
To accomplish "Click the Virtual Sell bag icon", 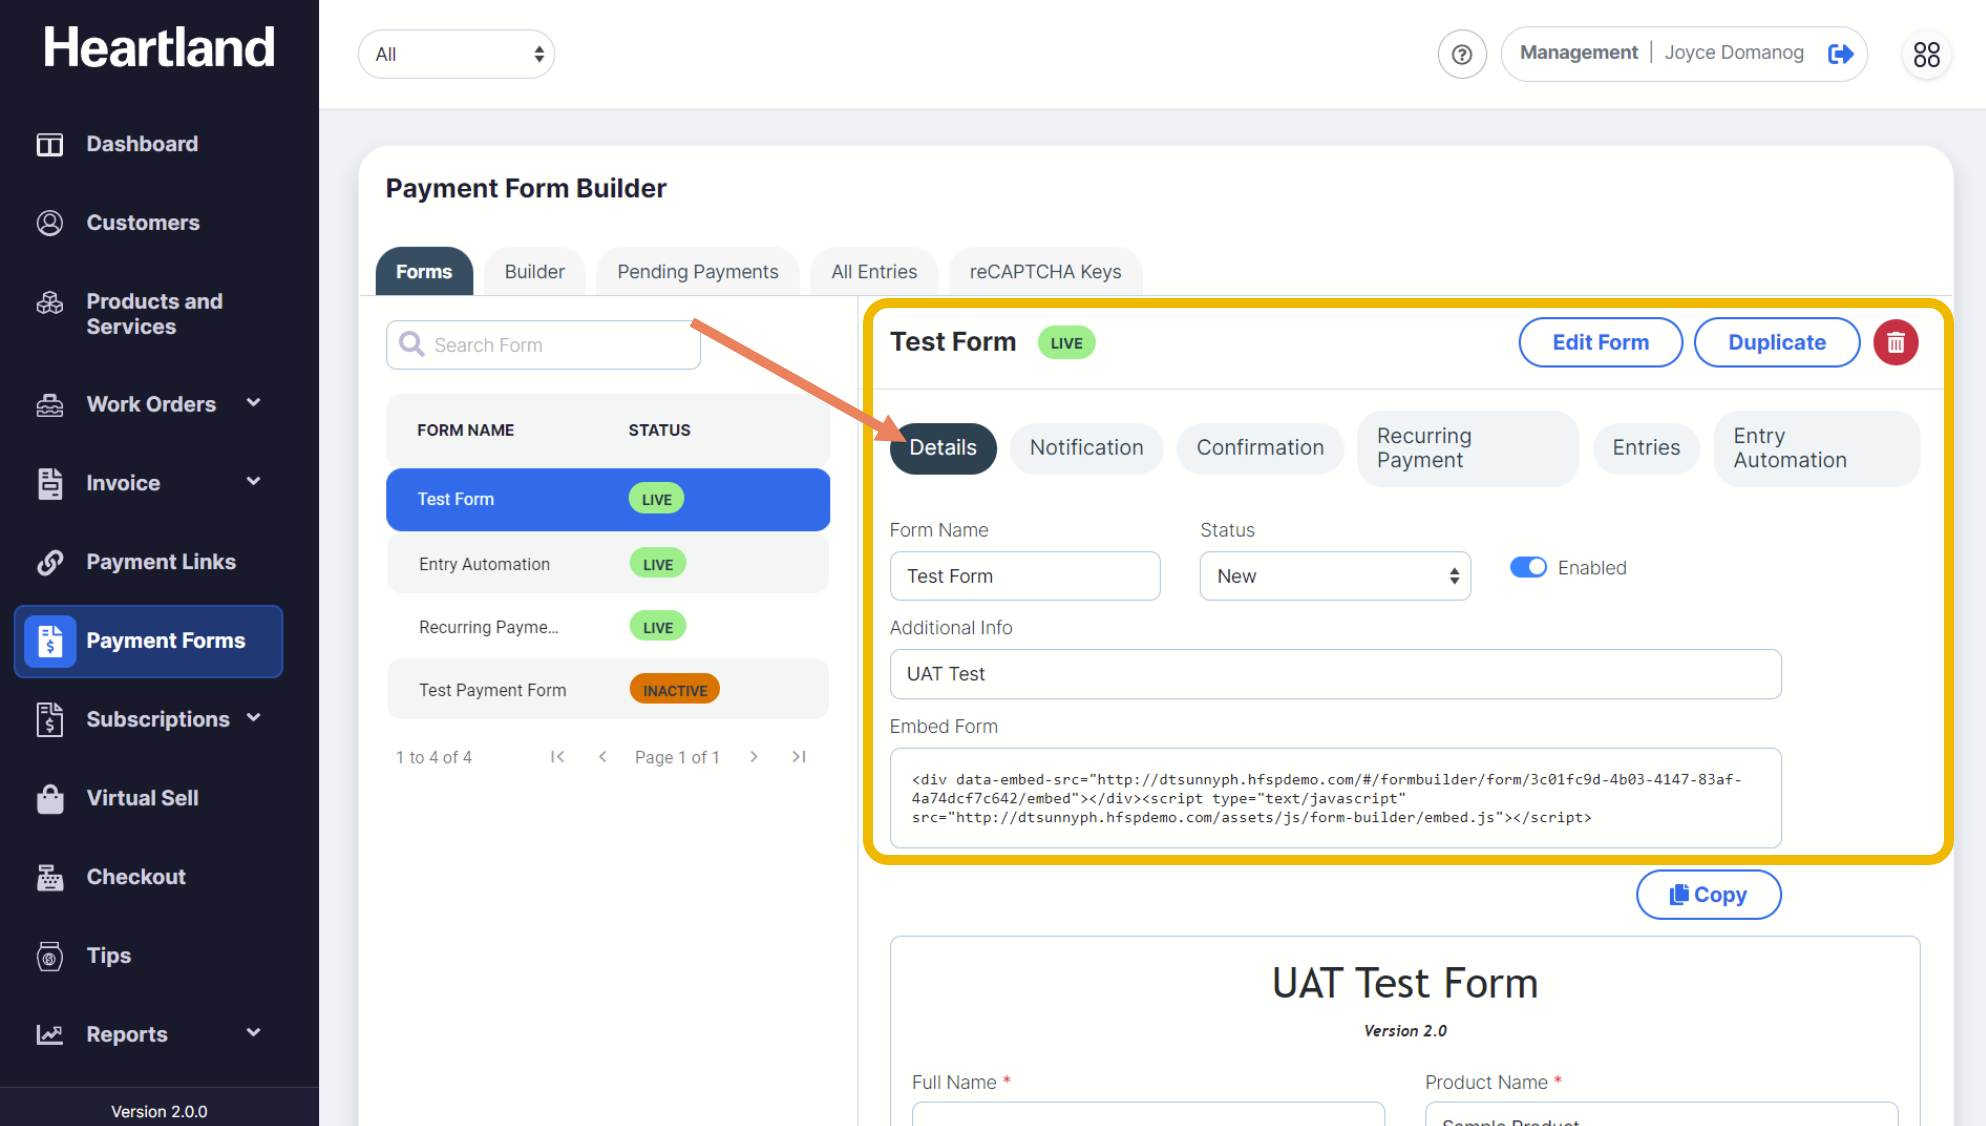I will (x=50, y=798).
